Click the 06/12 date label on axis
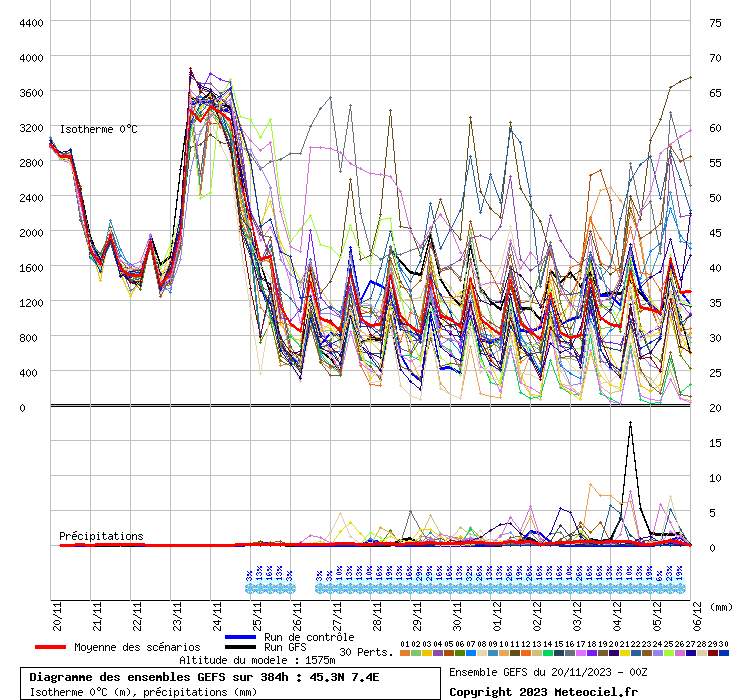 (x=697, y=612)
